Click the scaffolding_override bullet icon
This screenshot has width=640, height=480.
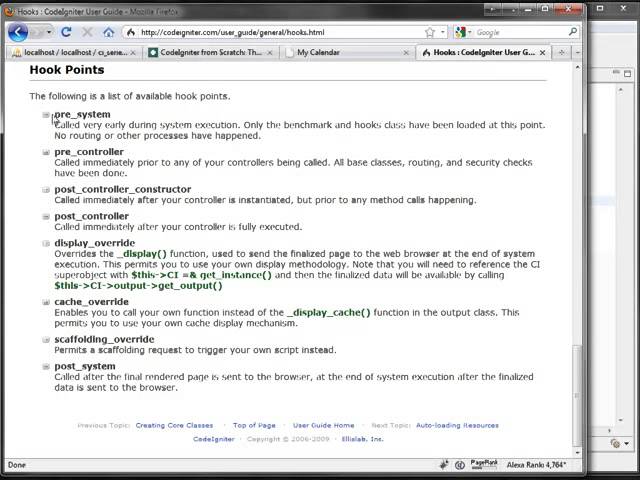pos(46,340)
